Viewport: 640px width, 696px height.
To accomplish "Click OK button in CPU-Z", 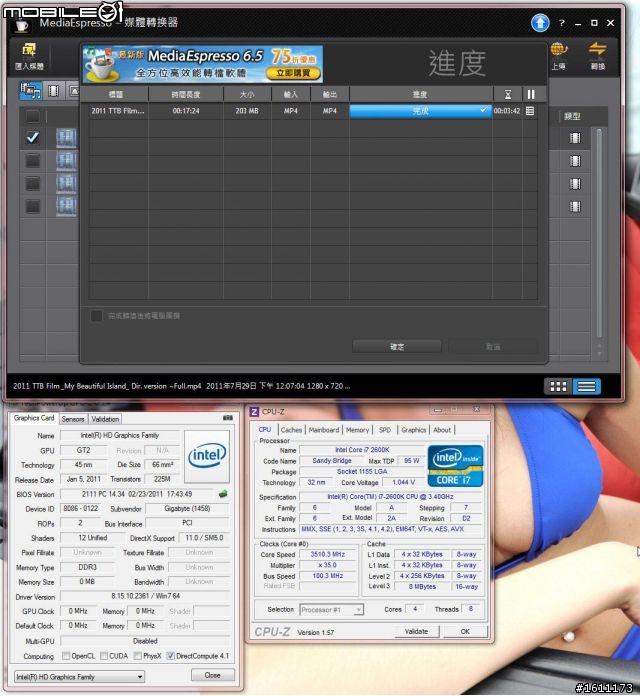I will coord(465,631).
